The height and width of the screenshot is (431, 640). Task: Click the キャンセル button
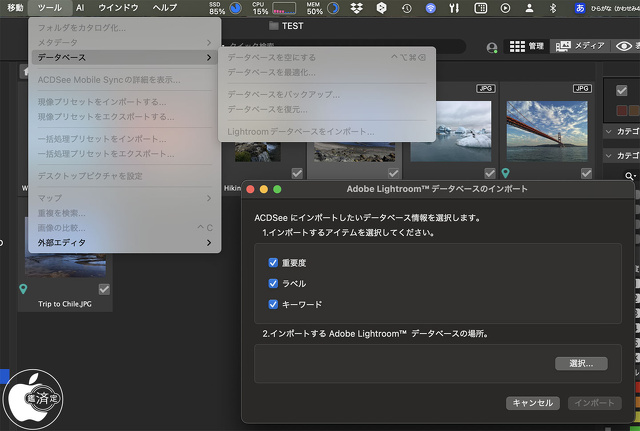[533, 403]
